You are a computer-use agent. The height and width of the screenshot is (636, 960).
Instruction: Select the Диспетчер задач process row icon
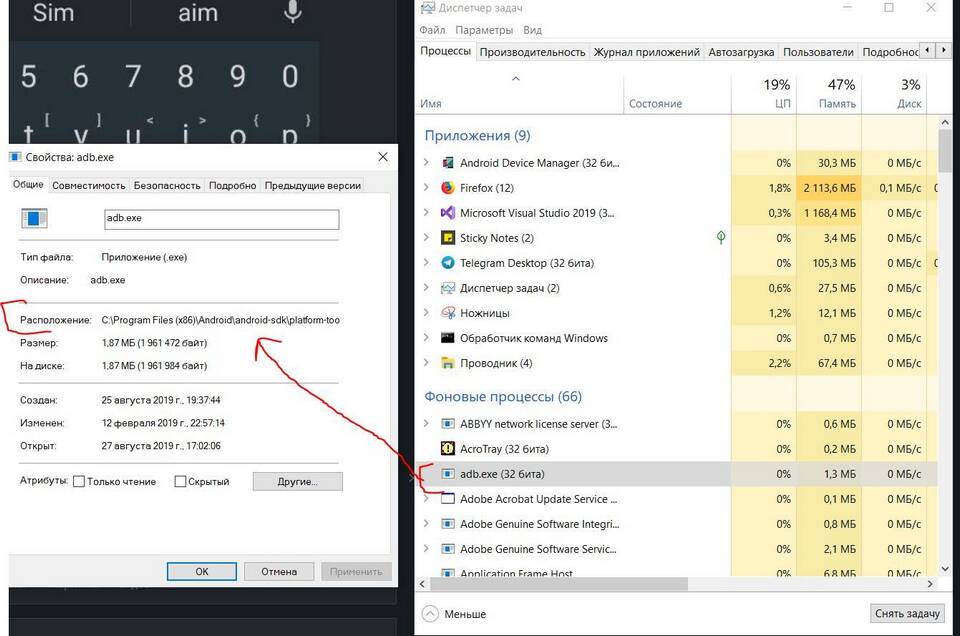448,288
